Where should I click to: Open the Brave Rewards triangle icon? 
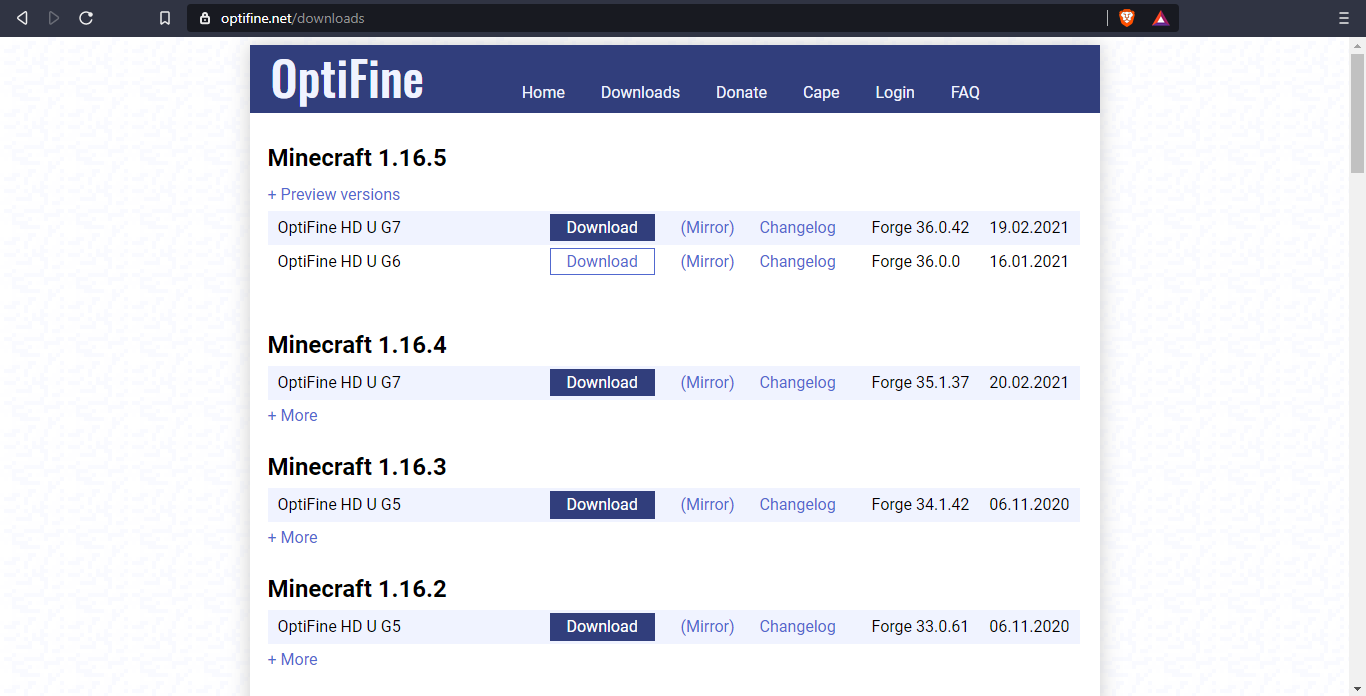[1160, 18]
